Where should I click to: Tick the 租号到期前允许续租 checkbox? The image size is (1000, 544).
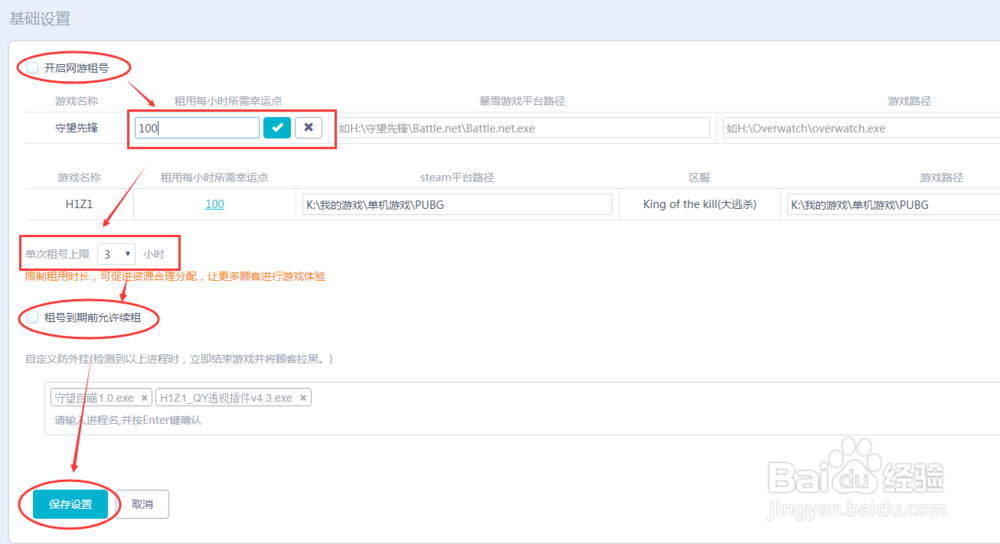(33, 317)
